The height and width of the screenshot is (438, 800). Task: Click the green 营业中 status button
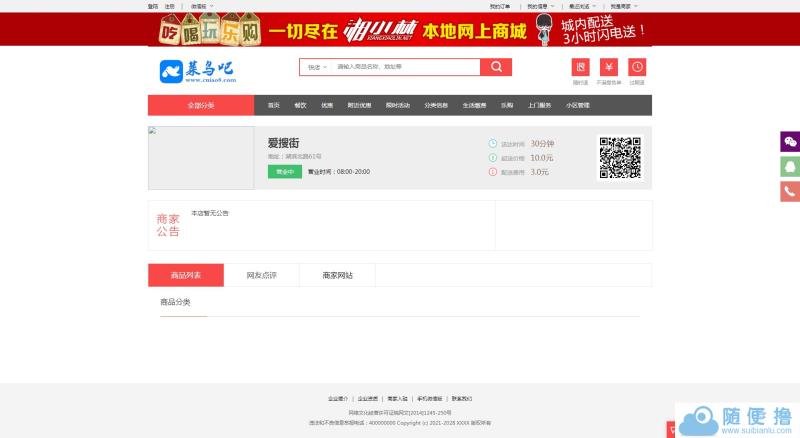[x=284, y=172]
